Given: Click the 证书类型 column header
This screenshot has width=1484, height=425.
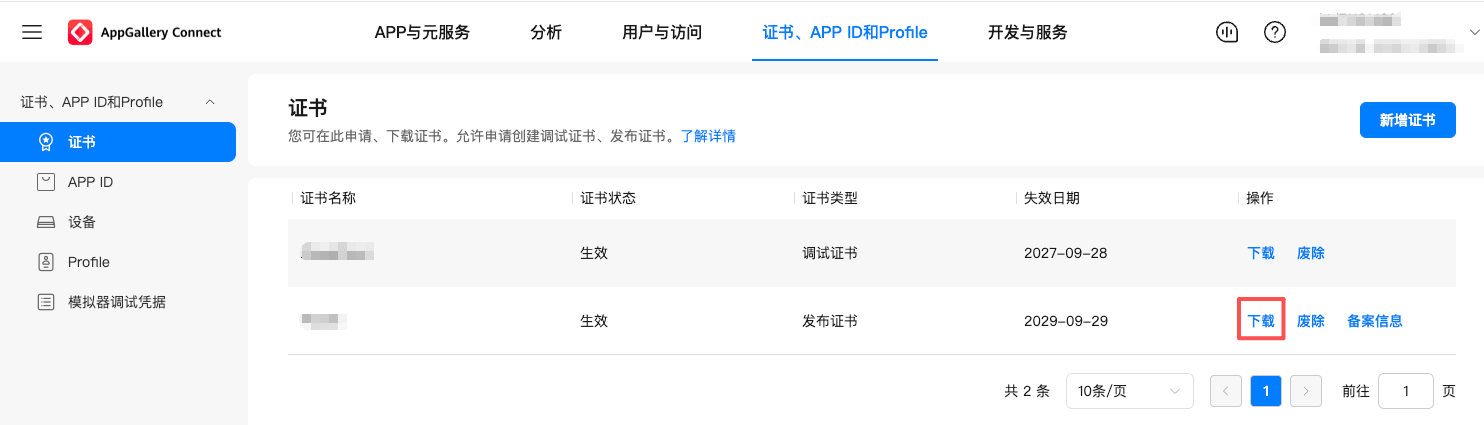Looking at the screenshot, I should point(830,198).
